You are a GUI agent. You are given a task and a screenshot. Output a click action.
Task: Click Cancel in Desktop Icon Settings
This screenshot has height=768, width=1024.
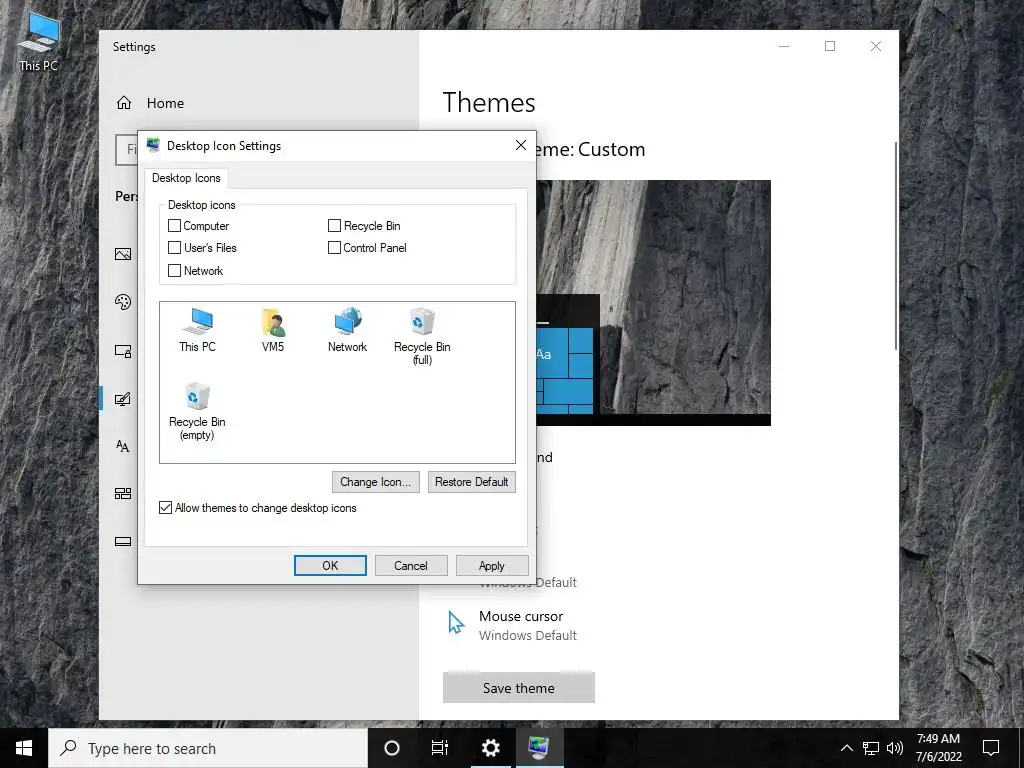411,566
